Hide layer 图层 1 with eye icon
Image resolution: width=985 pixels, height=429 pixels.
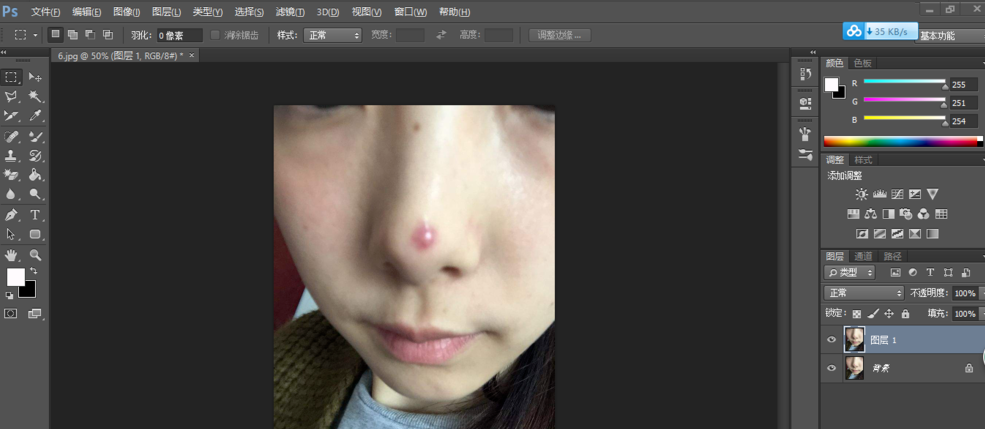tap(831, 340)
